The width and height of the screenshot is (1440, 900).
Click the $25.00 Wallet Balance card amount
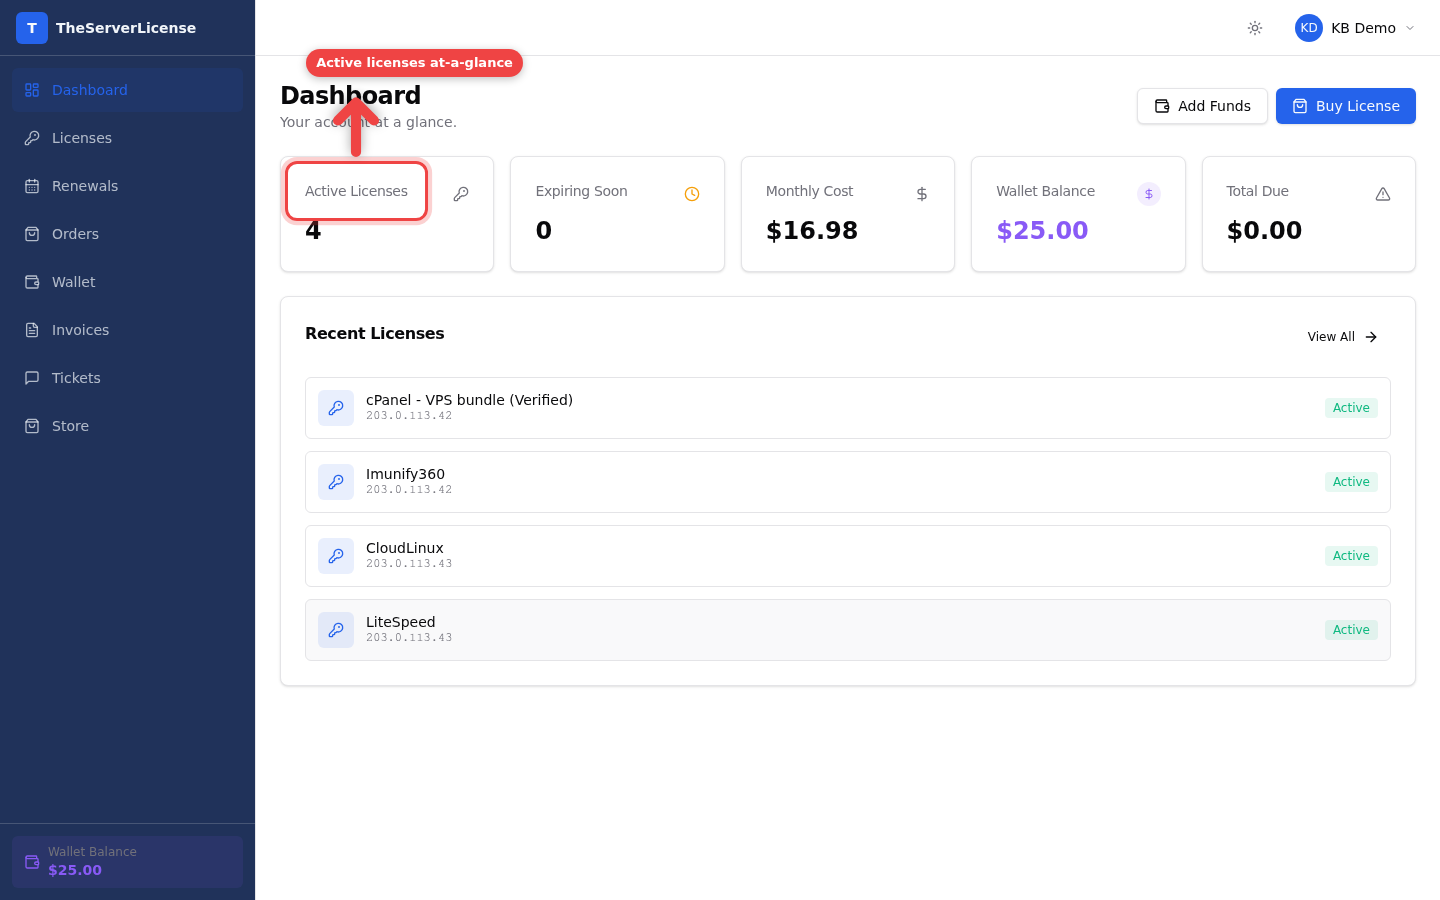pyautogui.click(x=1042, y=231)
